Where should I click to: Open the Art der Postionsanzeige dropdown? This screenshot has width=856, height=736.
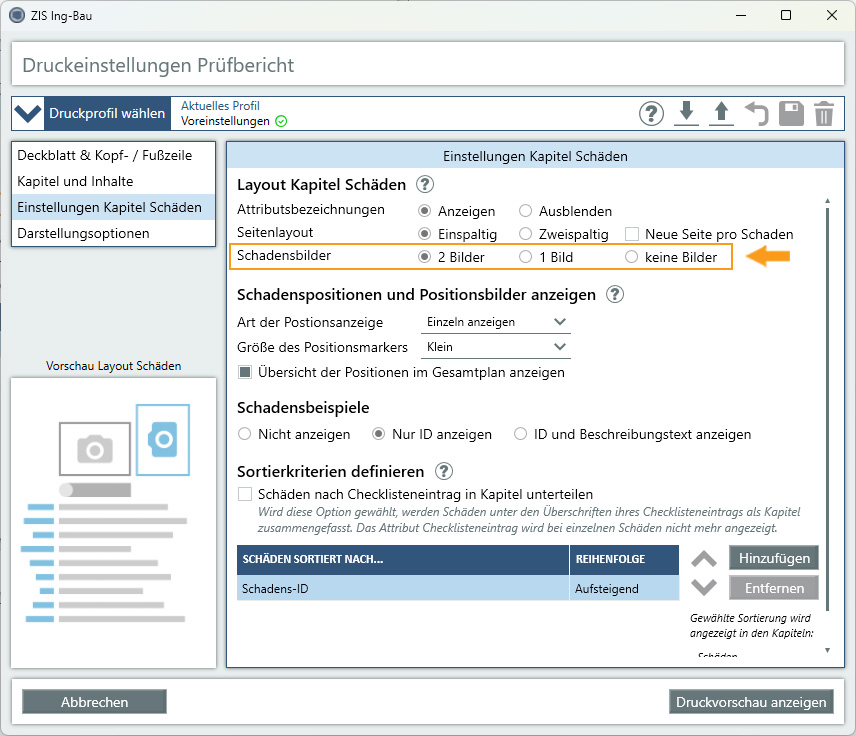pos(494,322)
